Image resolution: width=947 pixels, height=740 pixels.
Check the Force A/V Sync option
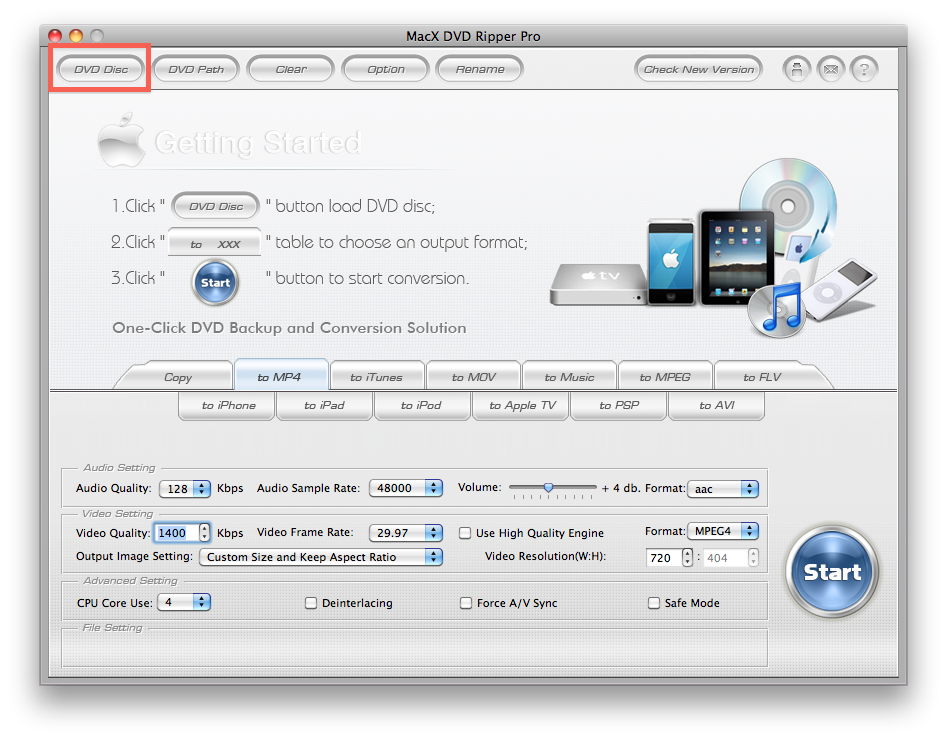466,603
